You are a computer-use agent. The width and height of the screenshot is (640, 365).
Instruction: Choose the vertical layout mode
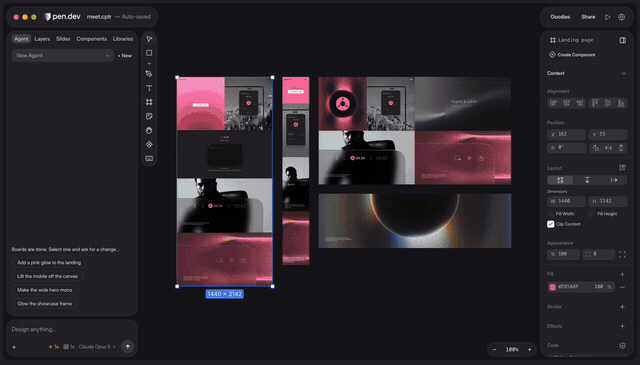pyautogui.click(x=587, y=180)
